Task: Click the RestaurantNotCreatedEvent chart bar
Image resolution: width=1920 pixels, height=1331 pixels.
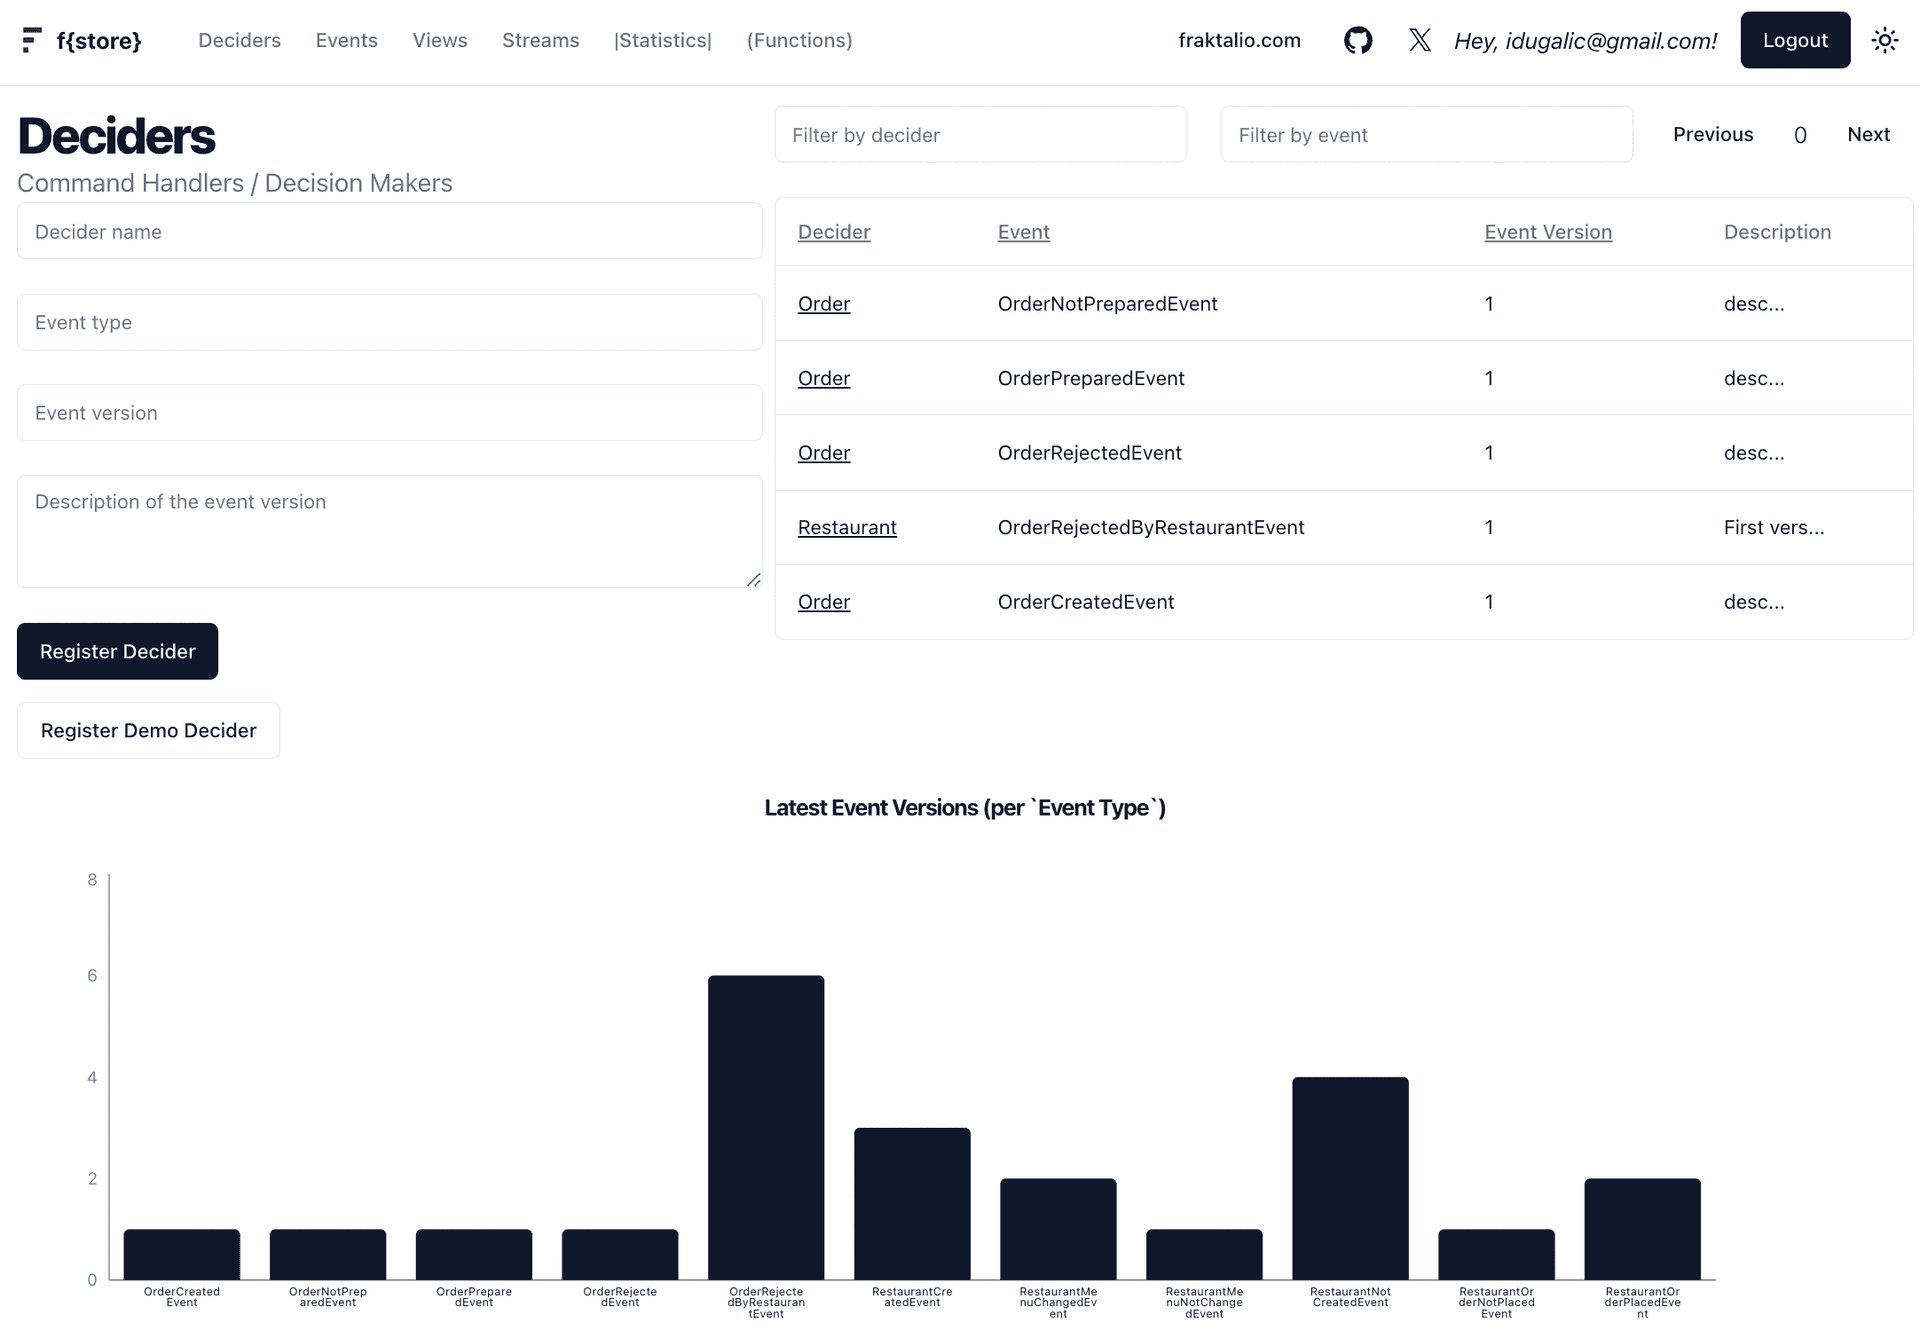Action: point(1350,1178)
